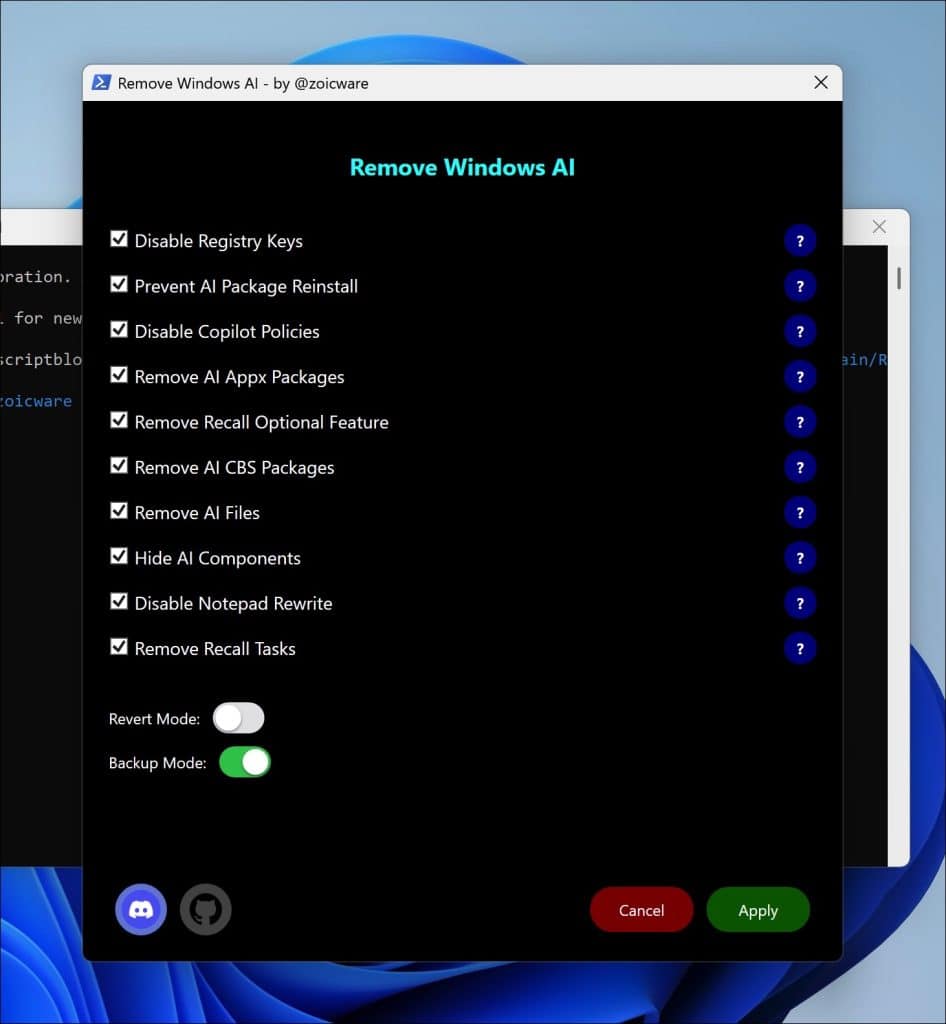The height and width of the screenshot is (1024, 946).
Task: Enable the Revert Mode toggle
Action: pos(238,717)
